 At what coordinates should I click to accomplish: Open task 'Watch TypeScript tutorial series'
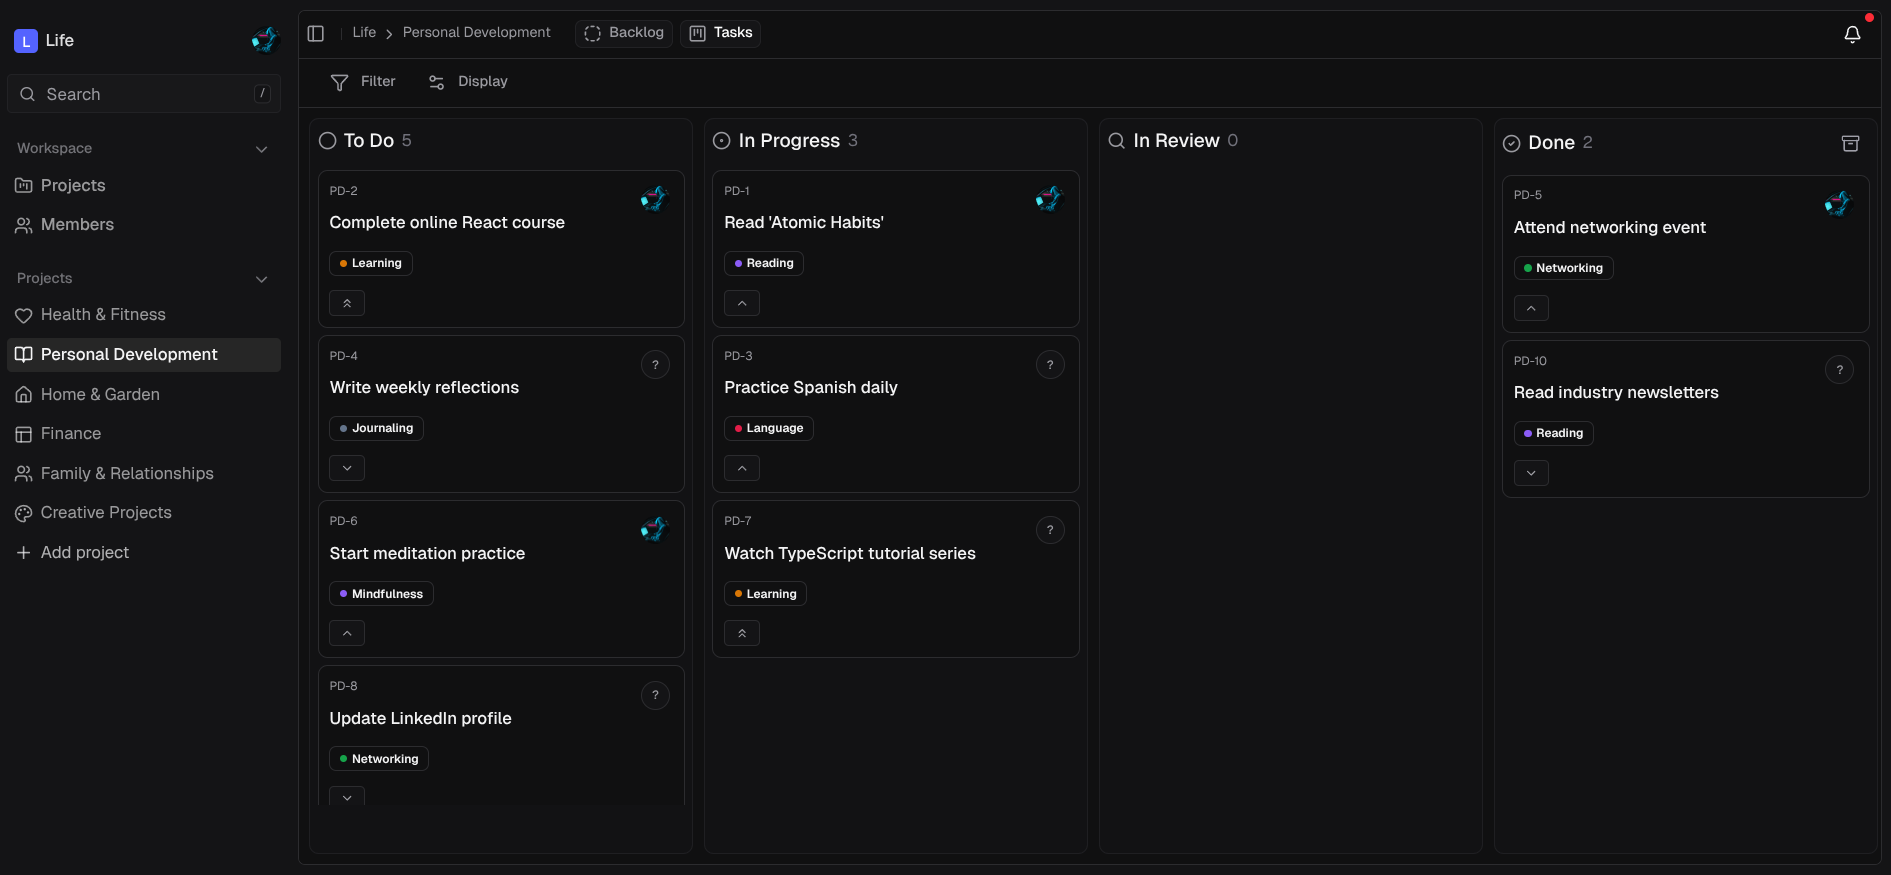pos(850,554)
